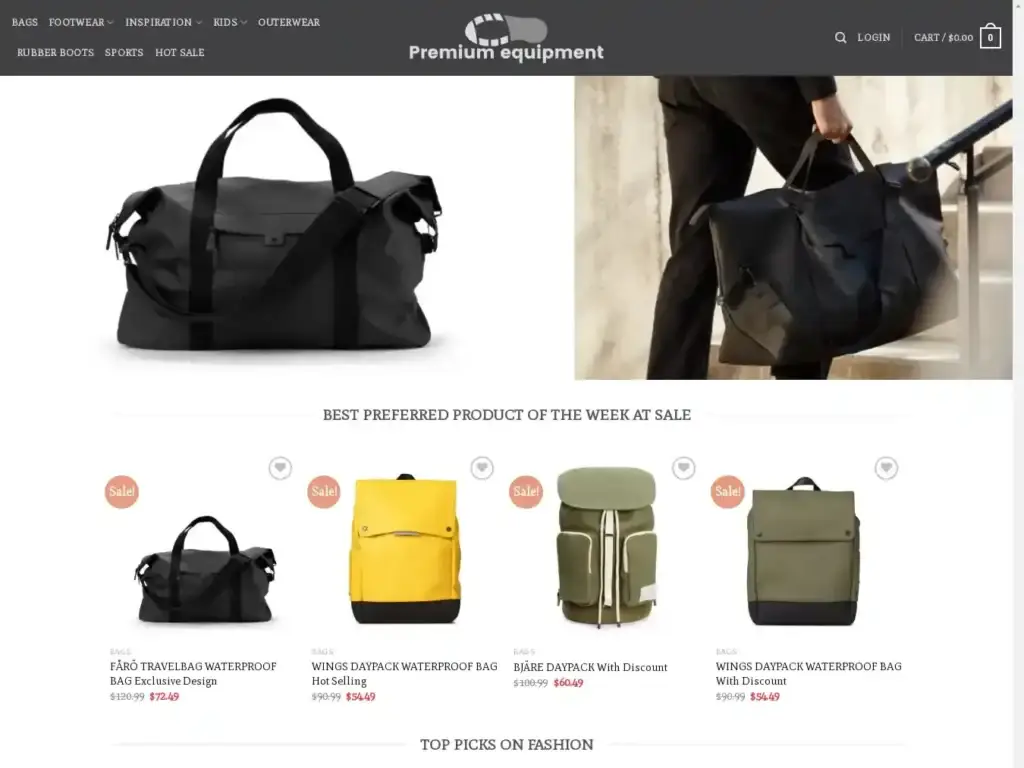The width and height of the screenshot is (1024, 768).
Task: Toggle wishlist heart on Bjäre Daypack
Action: 684,468
